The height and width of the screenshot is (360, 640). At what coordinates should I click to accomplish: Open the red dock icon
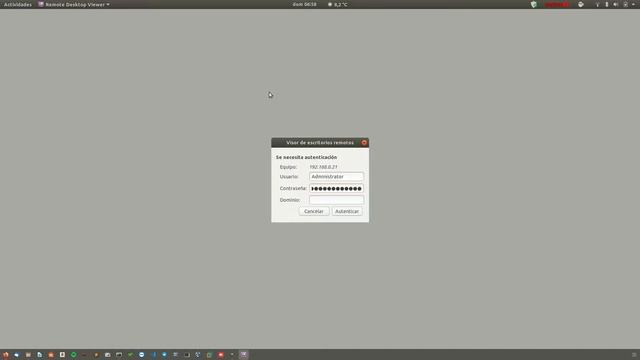pyautogui.click(x=221, y=355)
